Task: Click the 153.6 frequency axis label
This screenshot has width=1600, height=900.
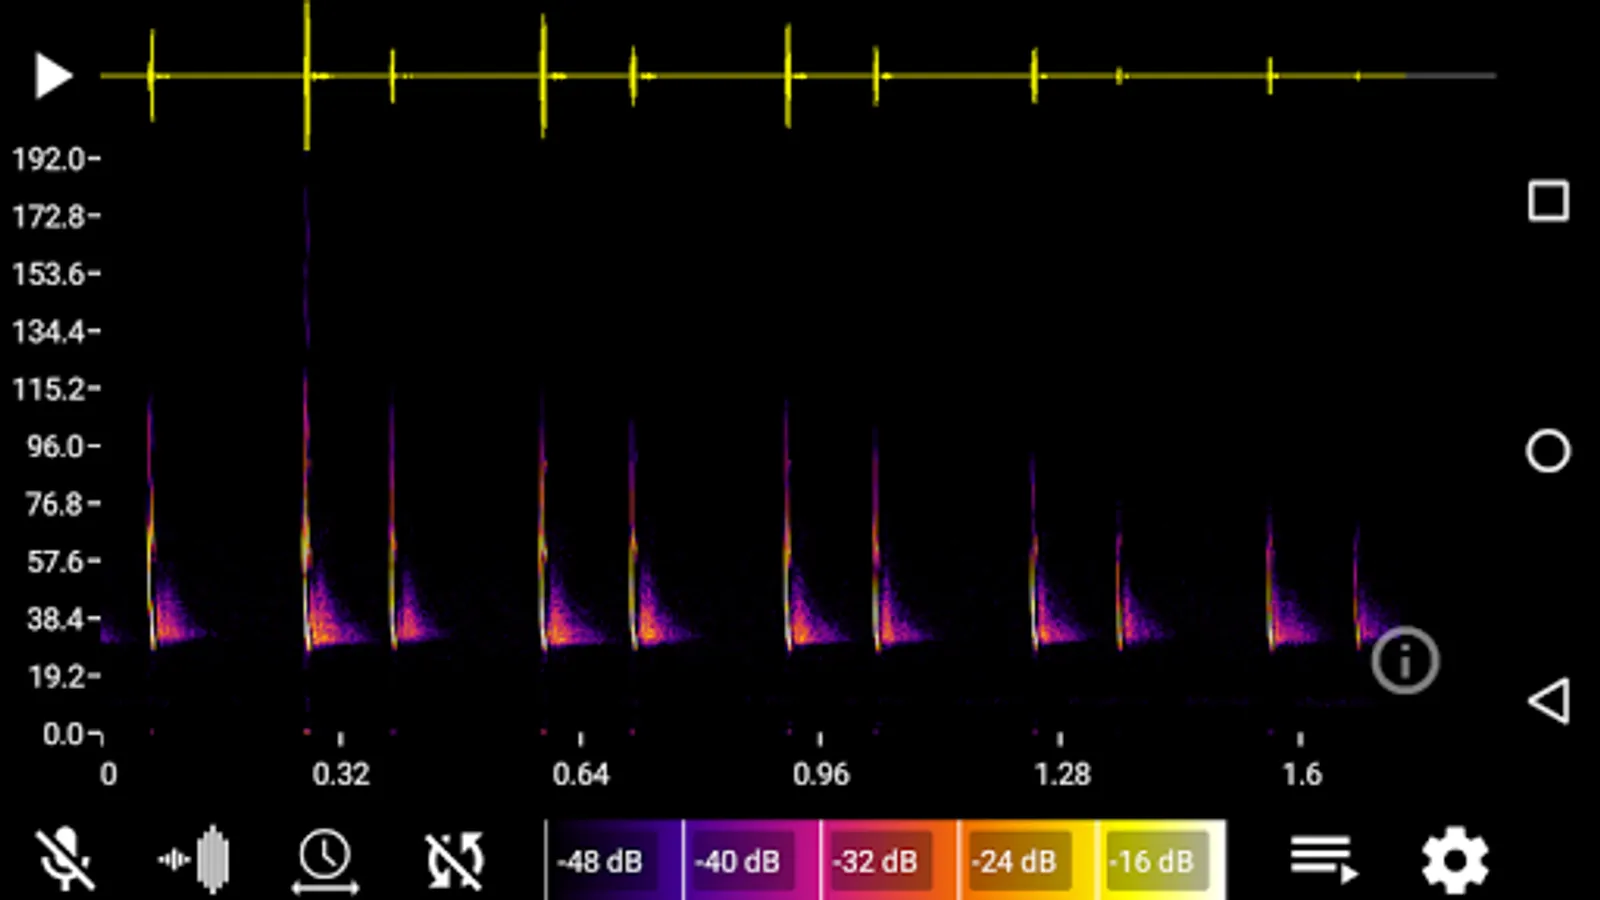Action: point(49,274)
